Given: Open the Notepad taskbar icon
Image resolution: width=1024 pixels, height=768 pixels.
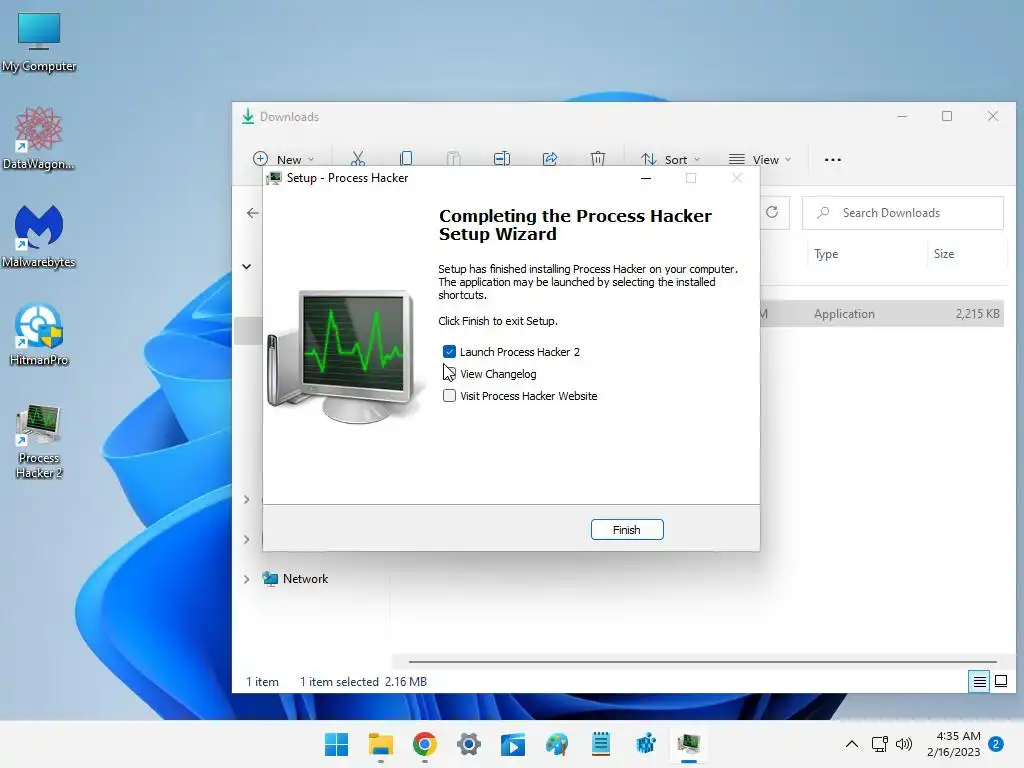Looking at the screenshot, I should pos(601,744).
